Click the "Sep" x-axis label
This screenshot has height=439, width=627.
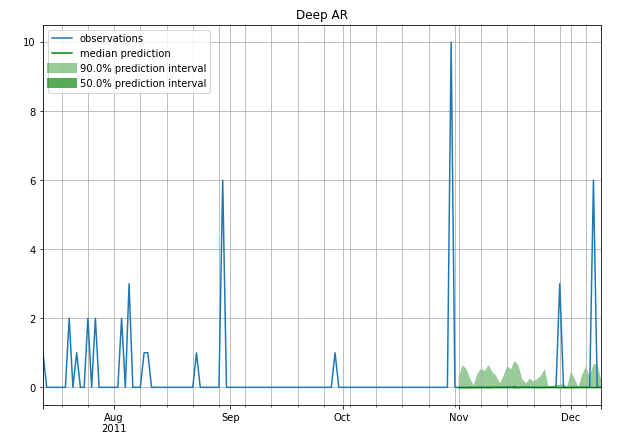(x=231, y=417)
